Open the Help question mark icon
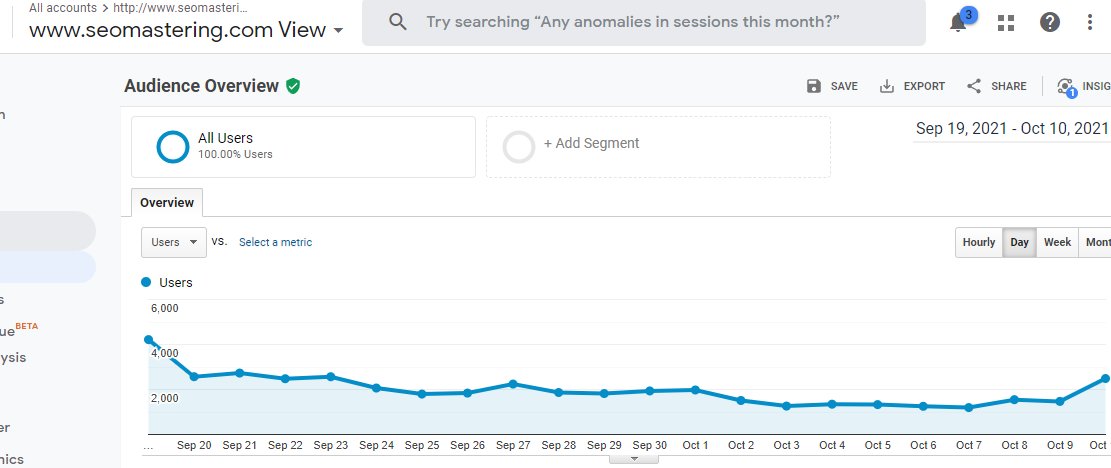Viewport: 1111px width, 468px height. pyautogui.click(x=1049, y=22)
